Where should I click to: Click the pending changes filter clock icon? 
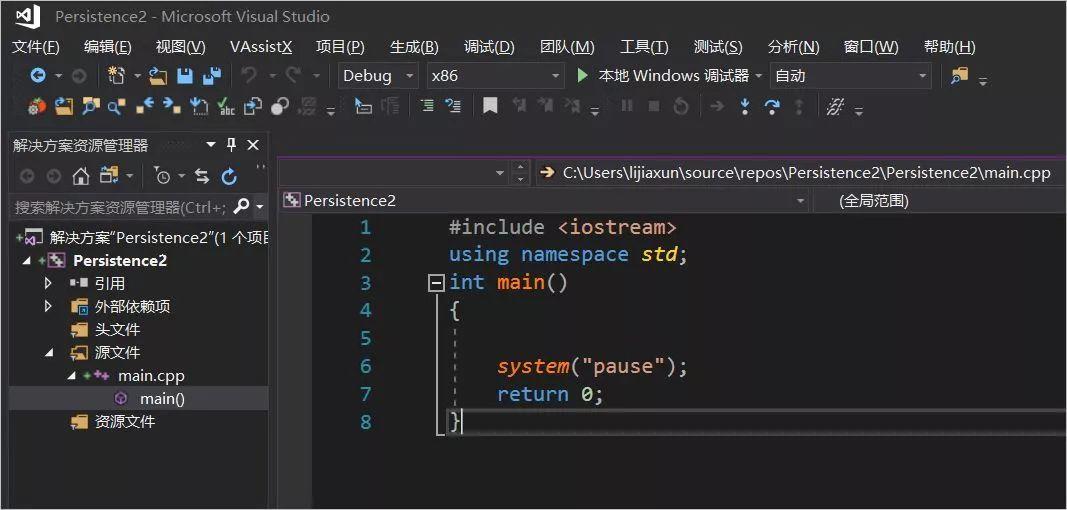point(162,176)
